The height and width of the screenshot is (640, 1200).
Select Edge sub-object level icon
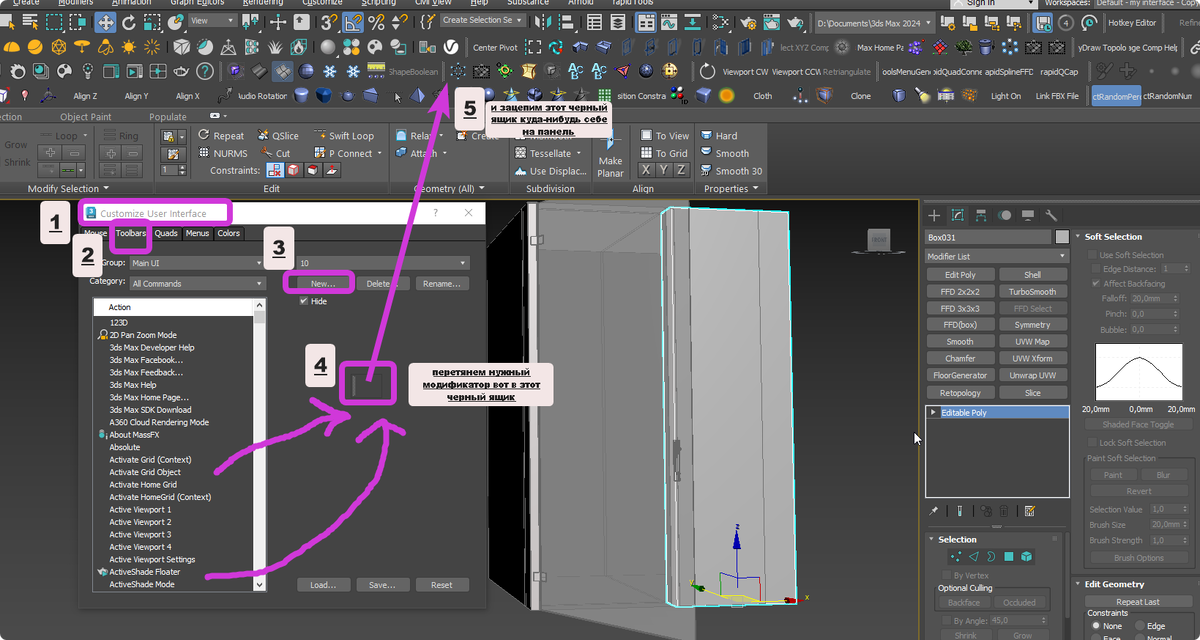[974, 556]
